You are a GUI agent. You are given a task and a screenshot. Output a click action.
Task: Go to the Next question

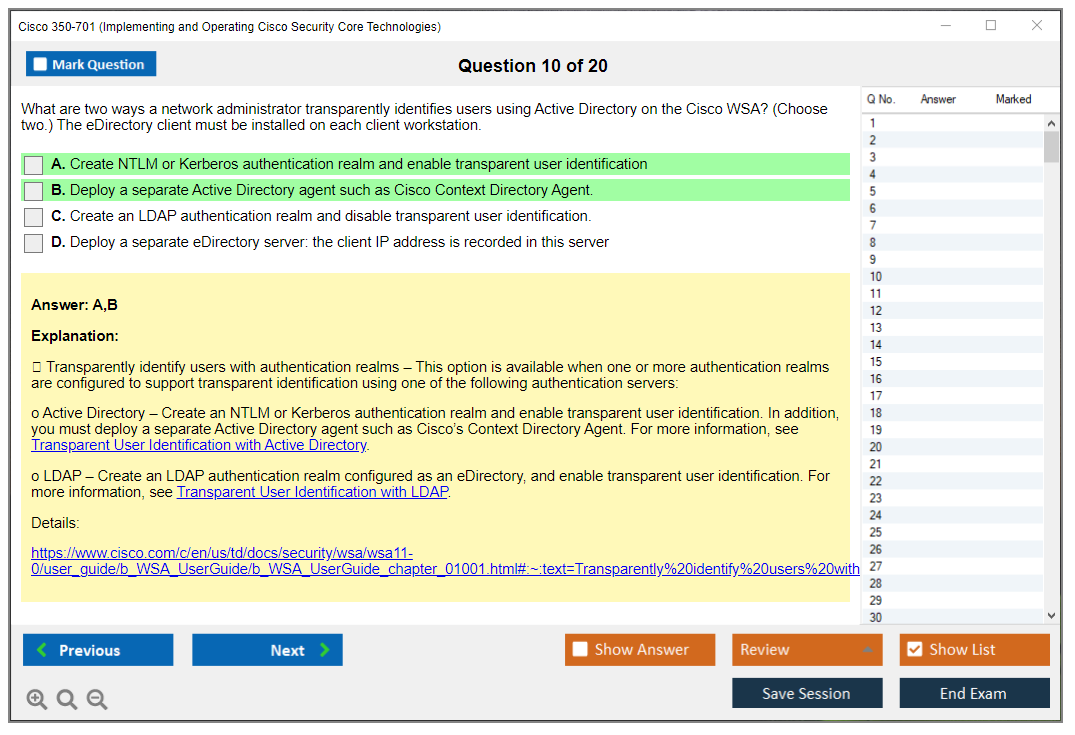tap(267, 649)
